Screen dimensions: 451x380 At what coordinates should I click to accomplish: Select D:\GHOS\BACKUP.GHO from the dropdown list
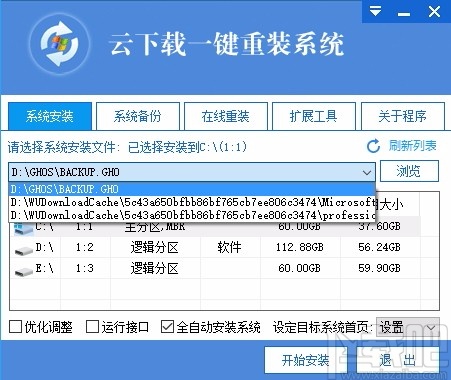pyautogui.click(x=192, y=189)
